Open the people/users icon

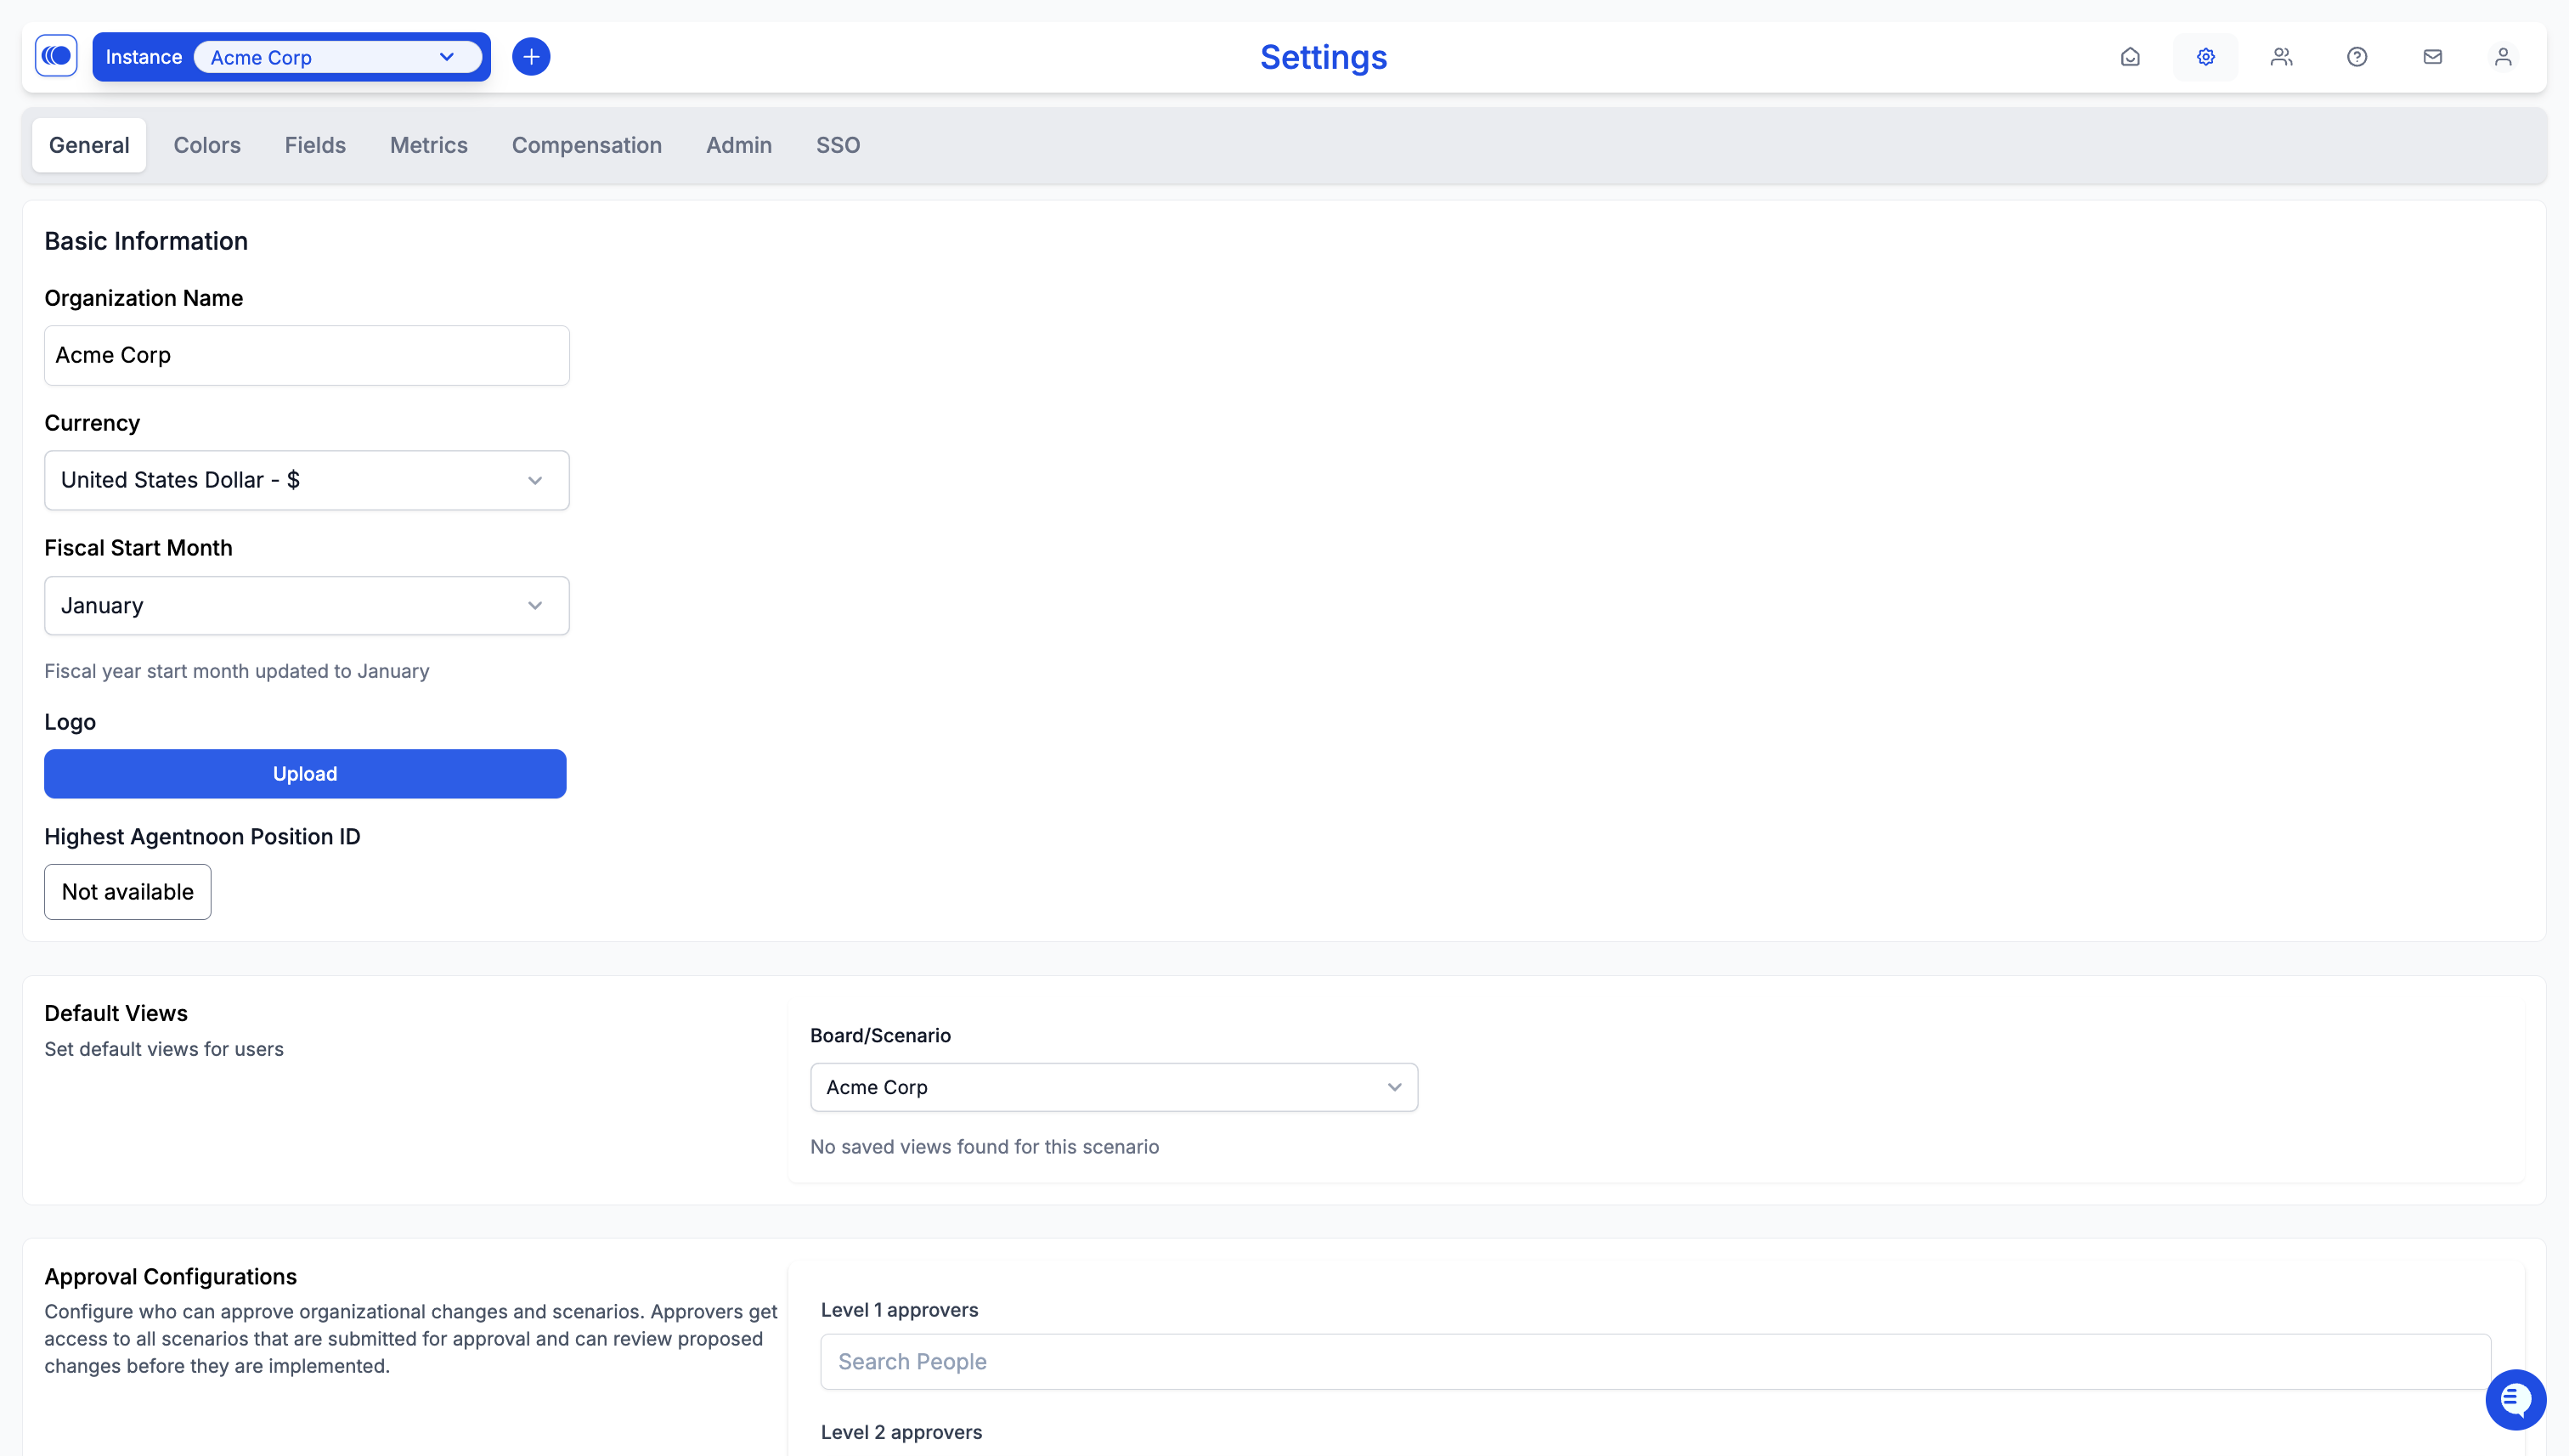(x=2281, y=57)
